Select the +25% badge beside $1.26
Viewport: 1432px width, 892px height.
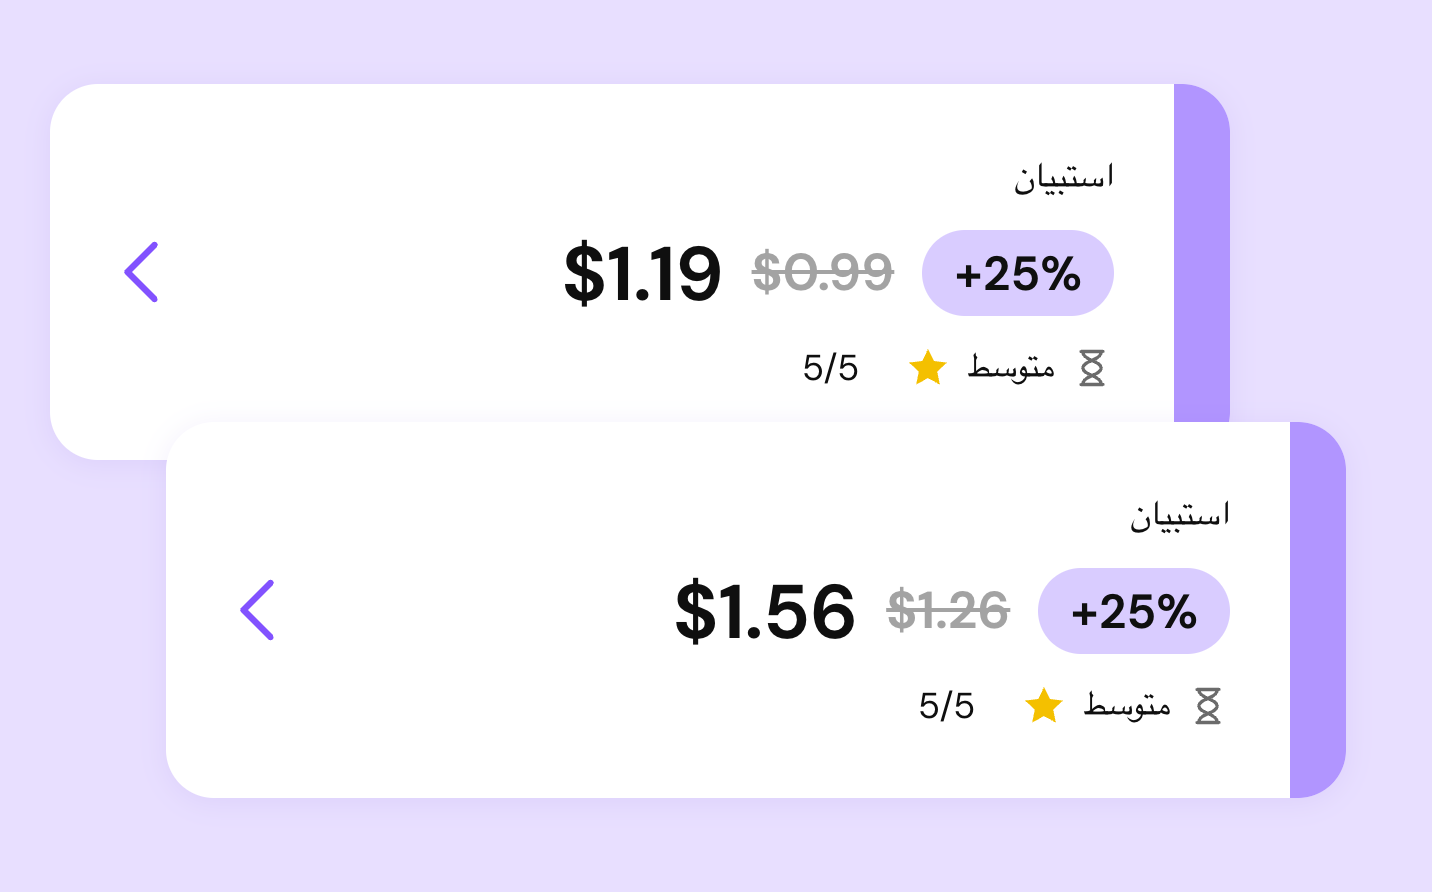[x=1133, y=611]
